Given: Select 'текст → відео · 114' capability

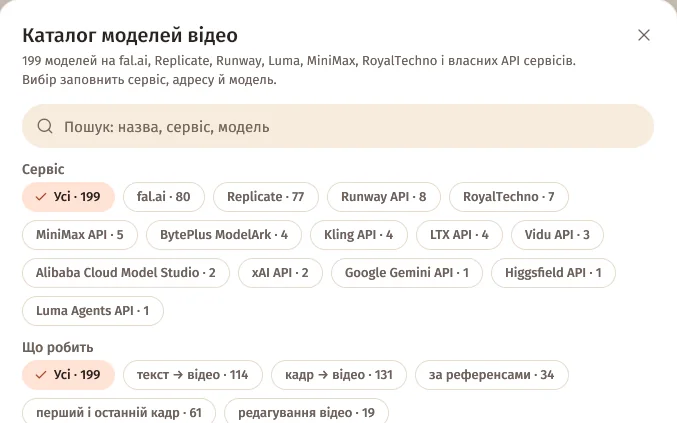Looking at the screenshot, I should pyautogui.click(x=193, y=375).
